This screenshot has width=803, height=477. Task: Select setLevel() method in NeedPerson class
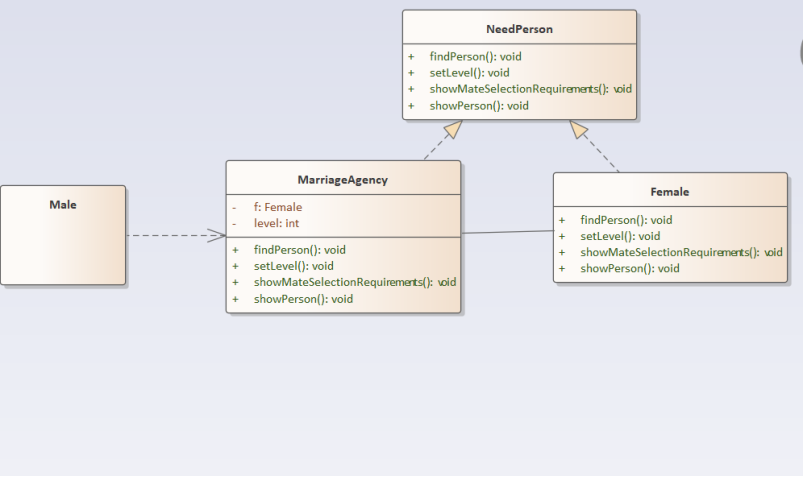coord(469,73)
